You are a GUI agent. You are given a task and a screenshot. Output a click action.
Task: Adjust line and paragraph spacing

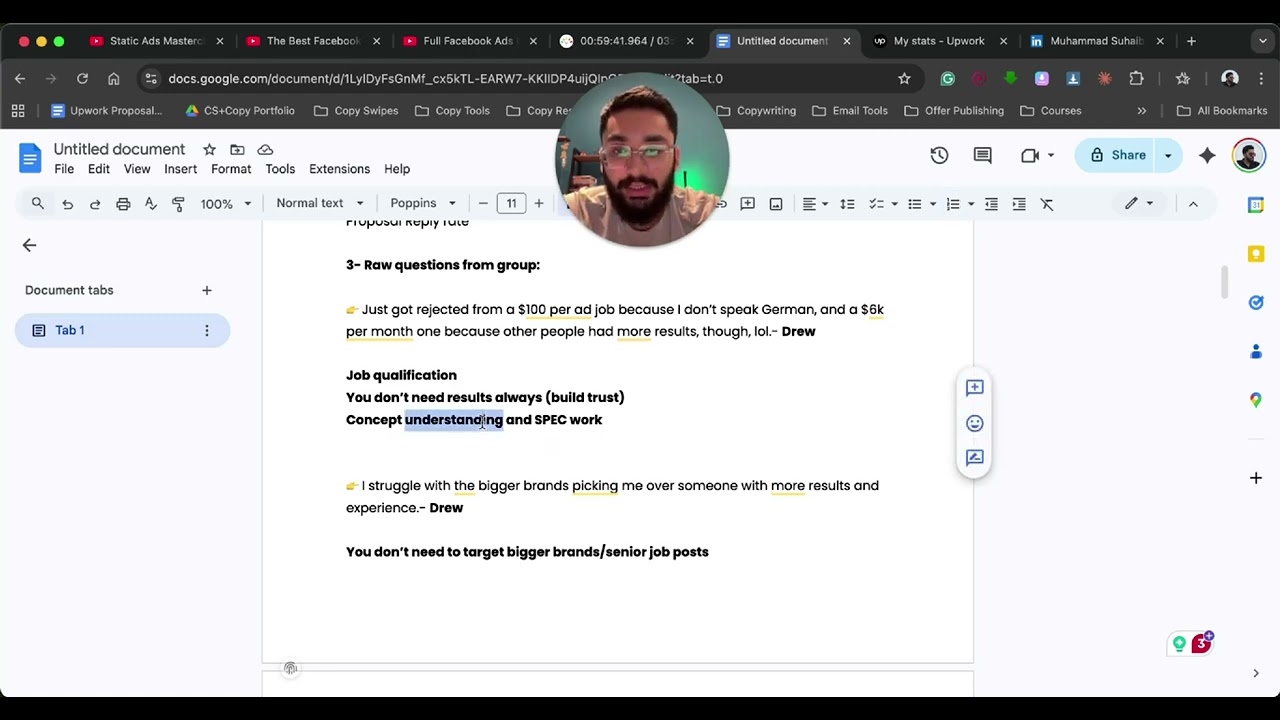(847, 203)
